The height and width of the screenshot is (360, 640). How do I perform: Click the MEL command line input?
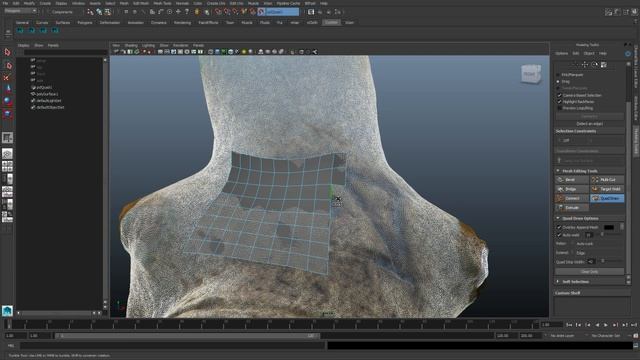(x=172, y=345)
